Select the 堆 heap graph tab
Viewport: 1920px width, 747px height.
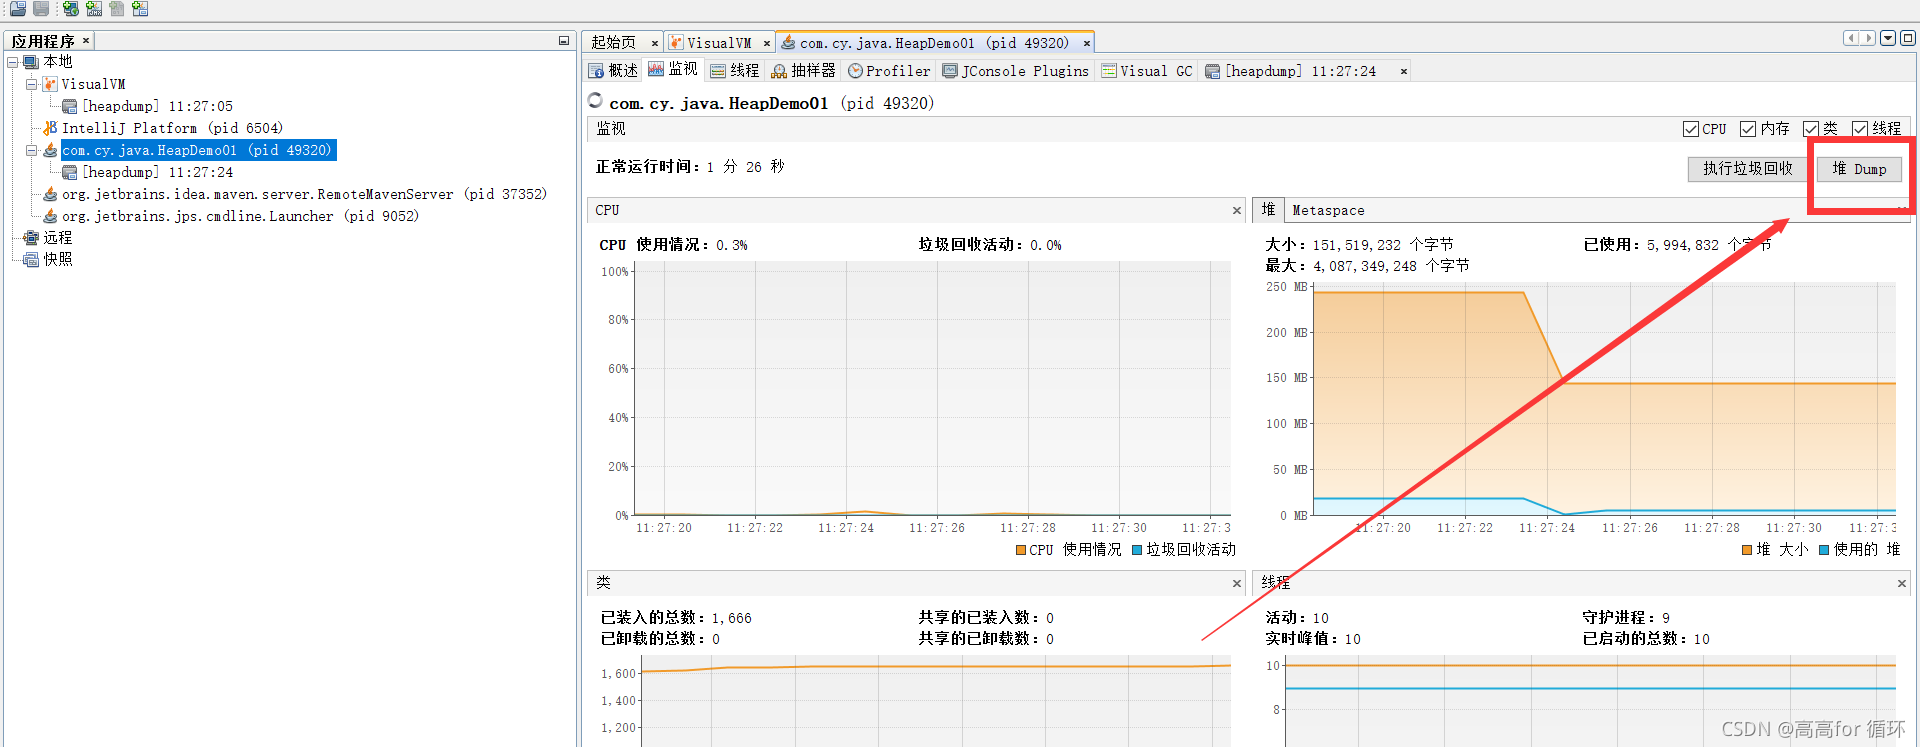[1268, 209]
